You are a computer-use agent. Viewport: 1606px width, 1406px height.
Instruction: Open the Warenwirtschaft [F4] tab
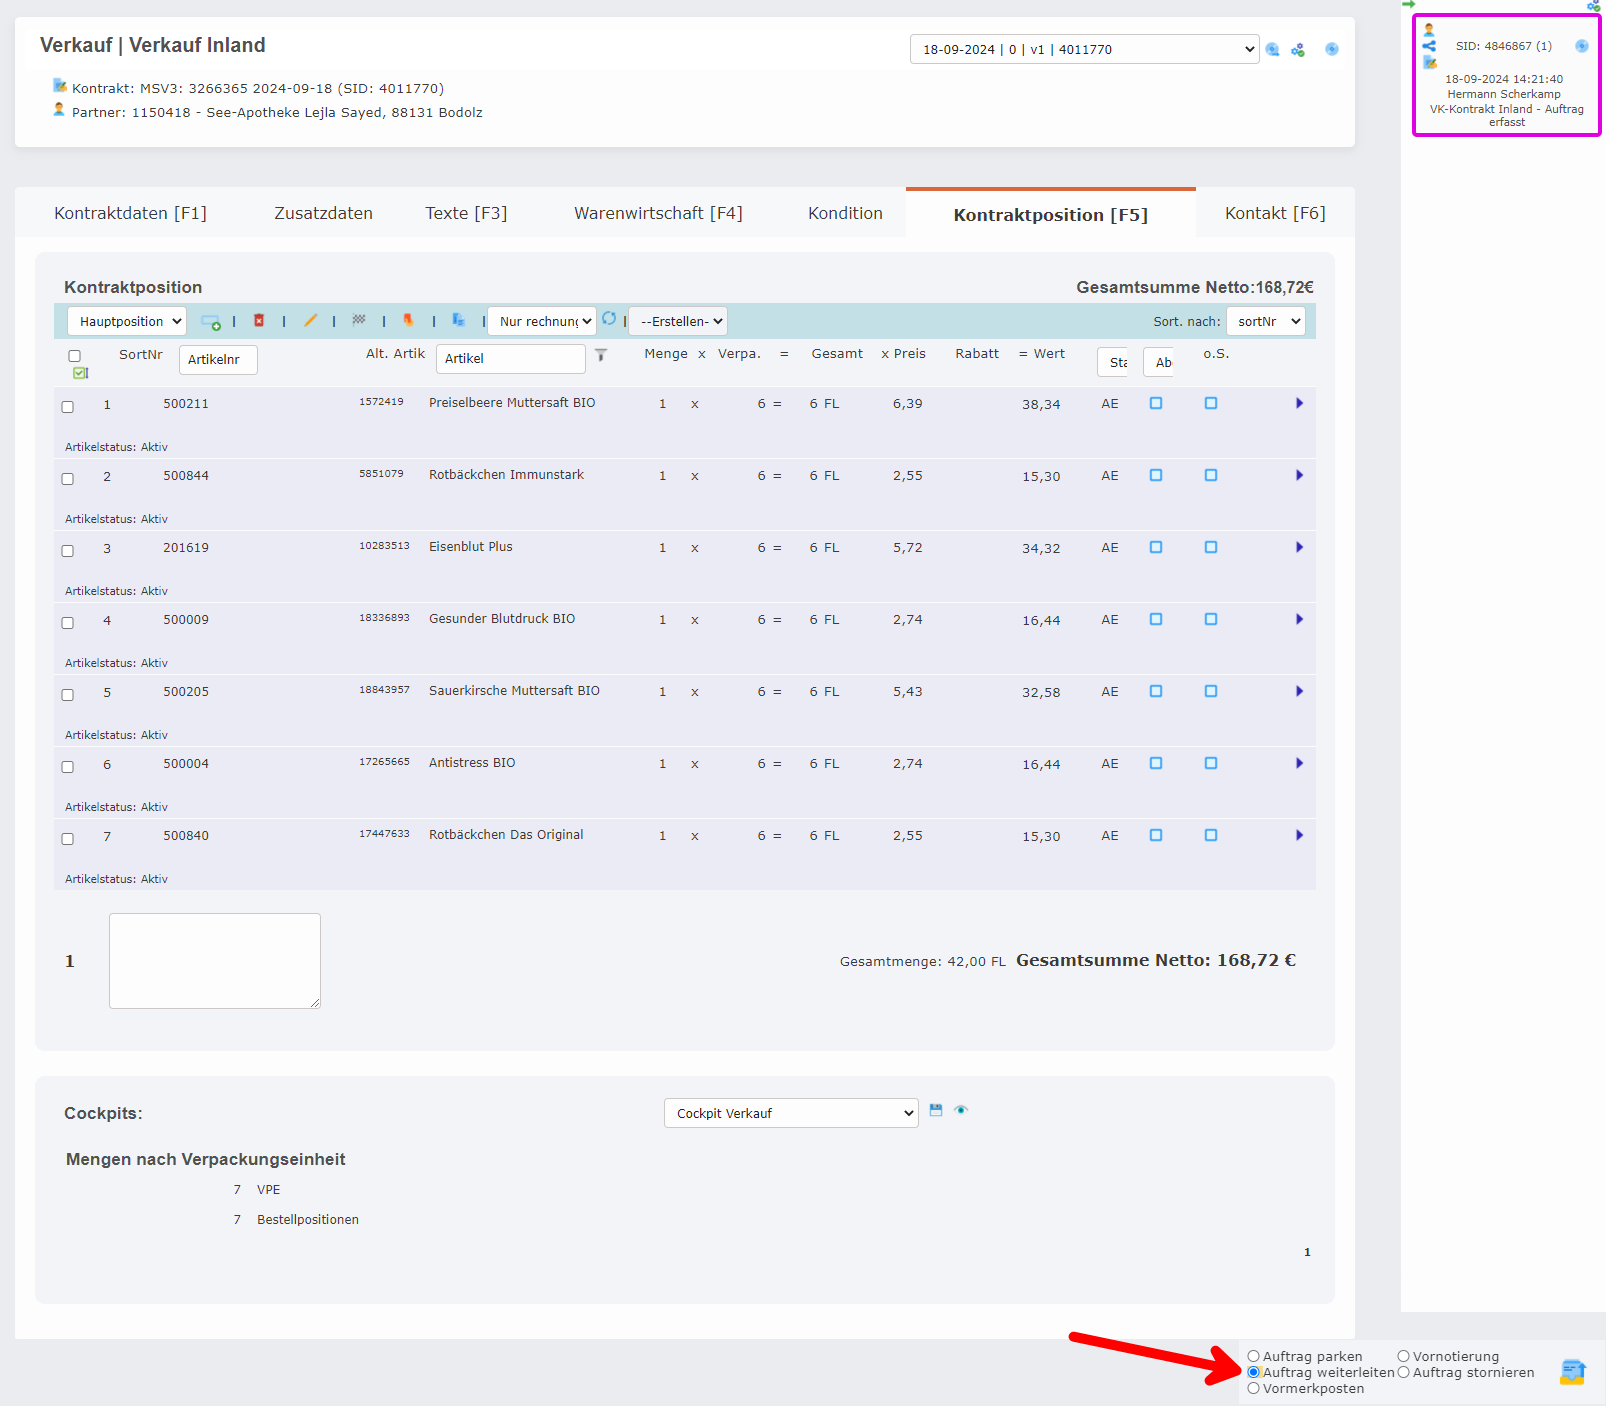click(658, 213)
